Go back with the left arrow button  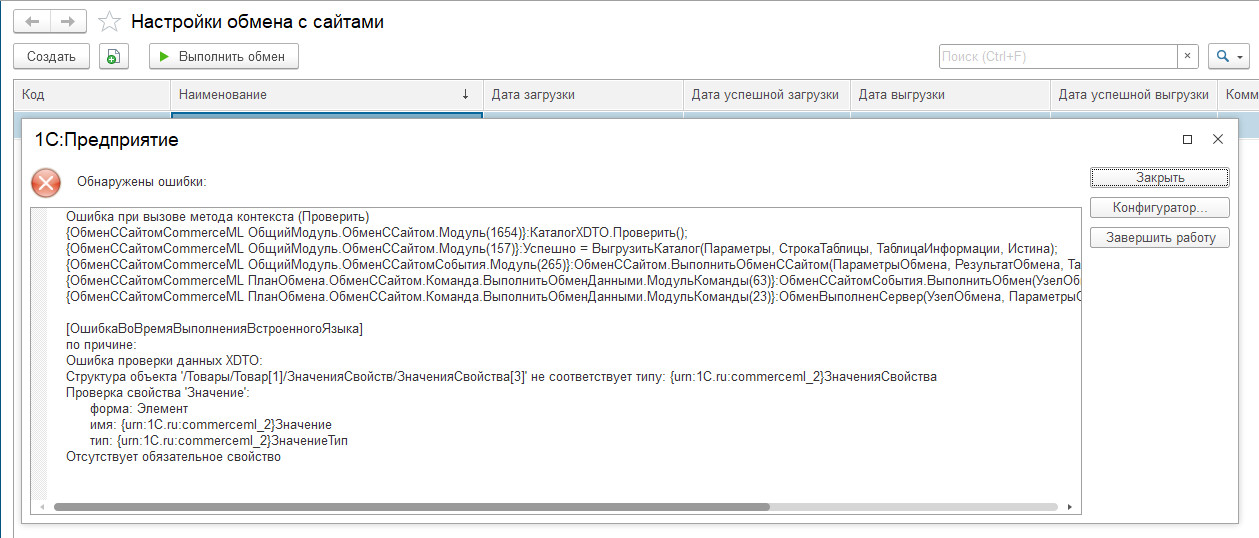[x=33, y=21]
